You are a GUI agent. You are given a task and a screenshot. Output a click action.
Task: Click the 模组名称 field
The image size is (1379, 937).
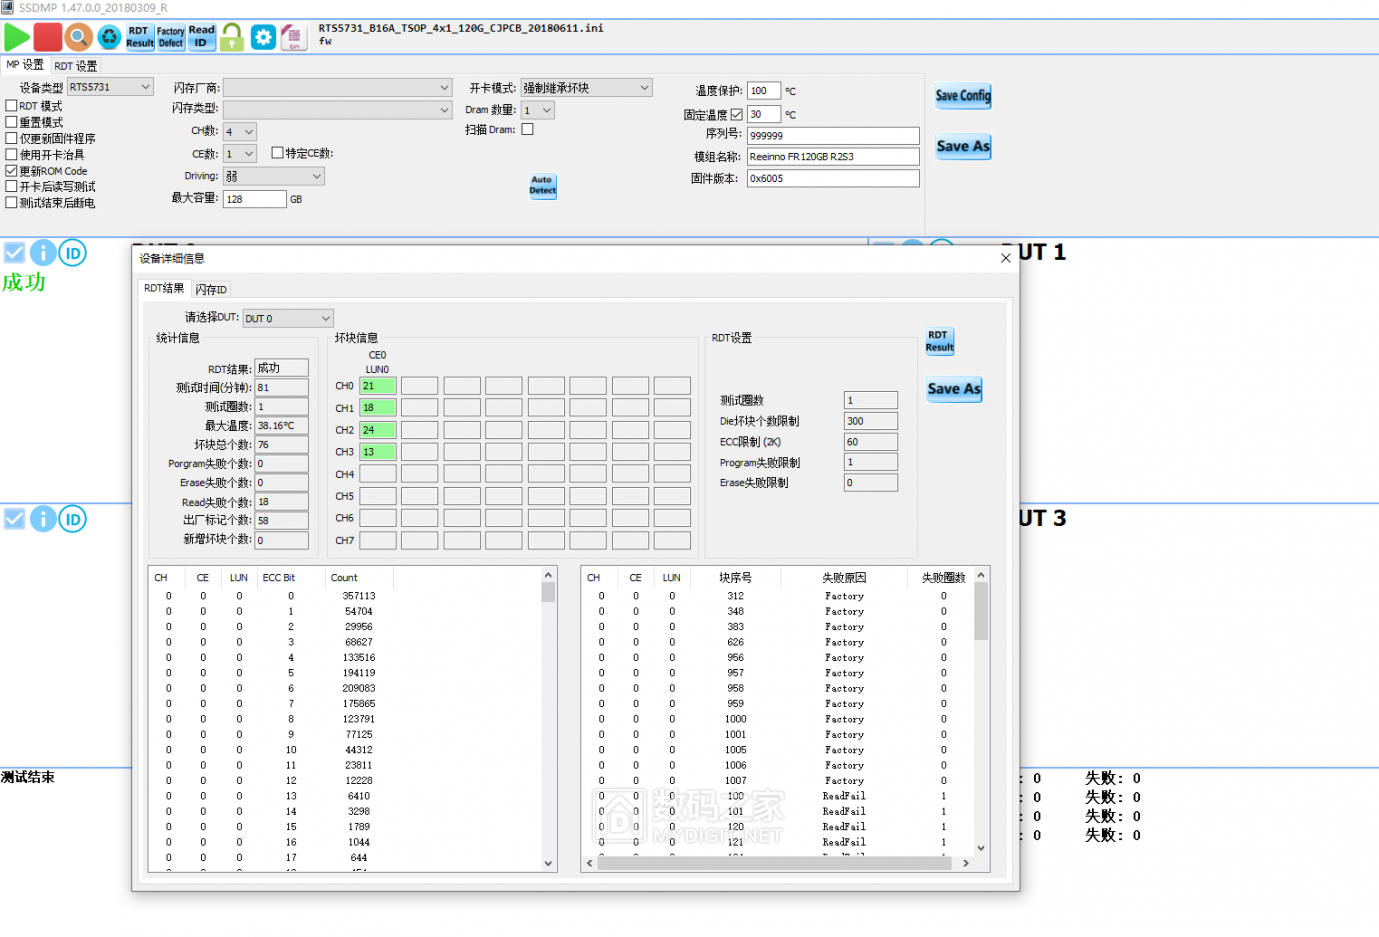click(833, 156)
